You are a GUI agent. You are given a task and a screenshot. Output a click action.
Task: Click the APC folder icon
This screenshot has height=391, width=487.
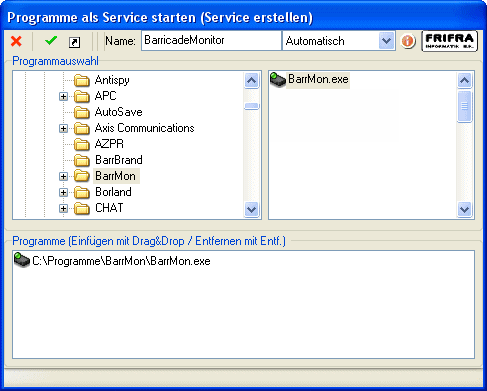click(x=82, y=96)
